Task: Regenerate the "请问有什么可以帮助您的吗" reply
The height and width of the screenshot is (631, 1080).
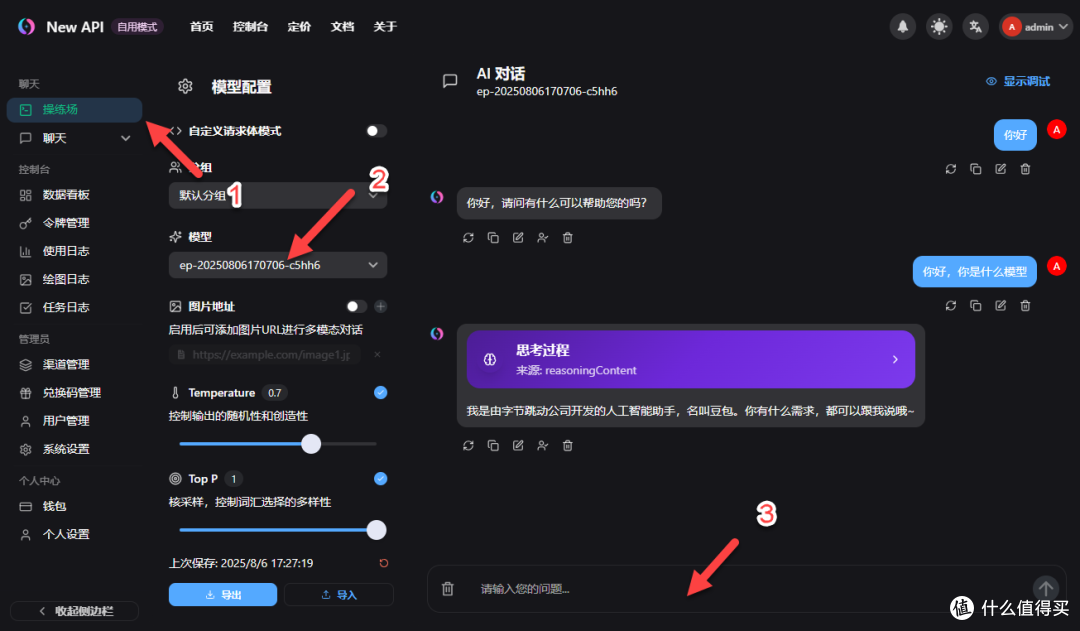Action: tap(468, 238)
